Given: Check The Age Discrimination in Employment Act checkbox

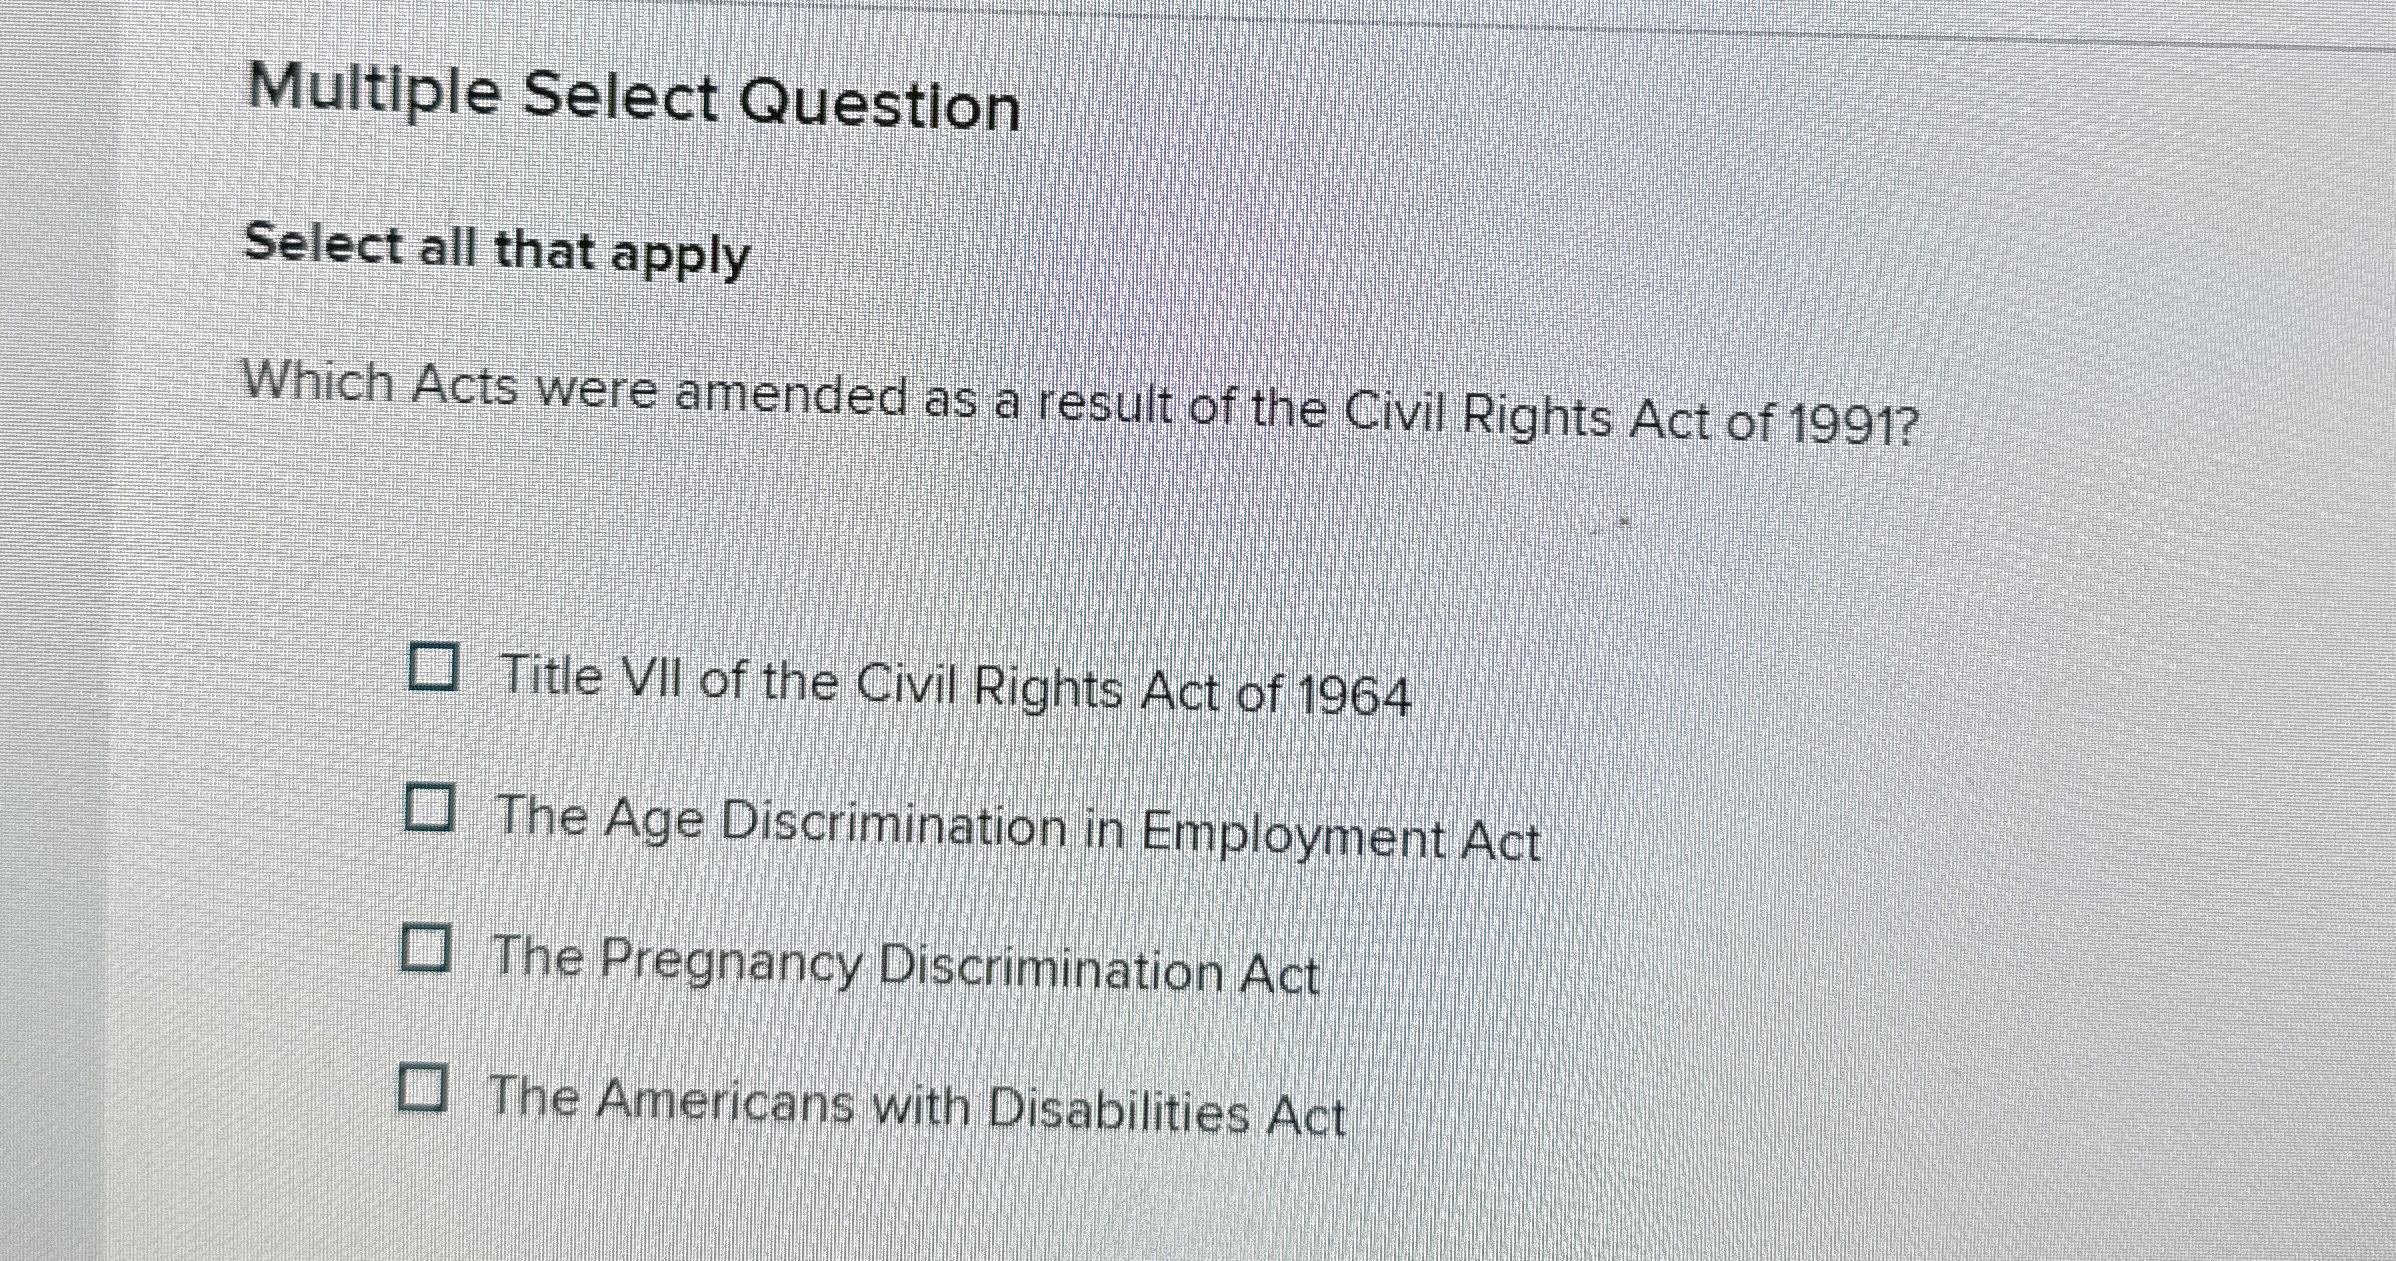Looking at the screenshot, I should [430, 806].
